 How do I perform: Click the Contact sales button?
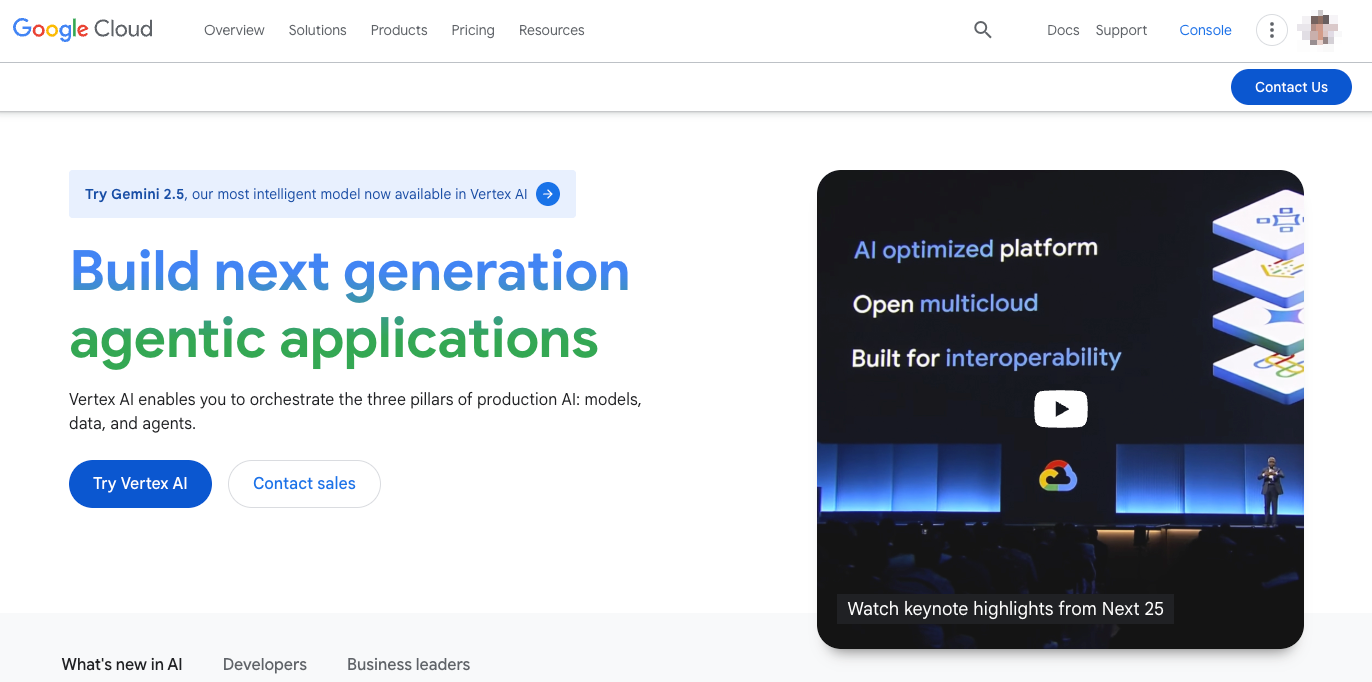pos(304,484)
